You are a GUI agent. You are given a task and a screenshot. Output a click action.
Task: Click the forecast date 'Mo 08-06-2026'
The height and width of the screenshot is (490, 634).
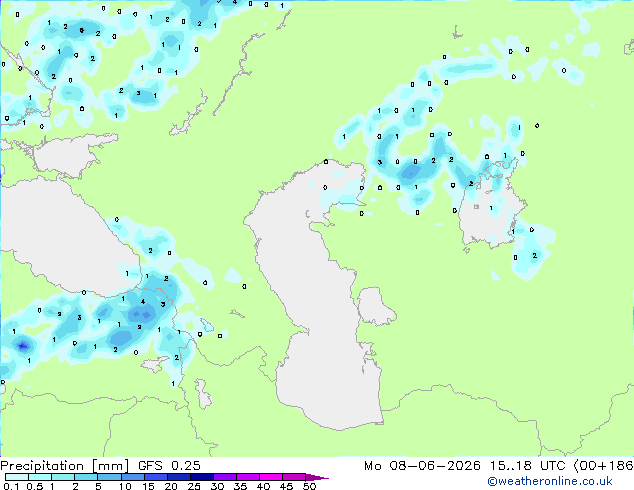422,466
